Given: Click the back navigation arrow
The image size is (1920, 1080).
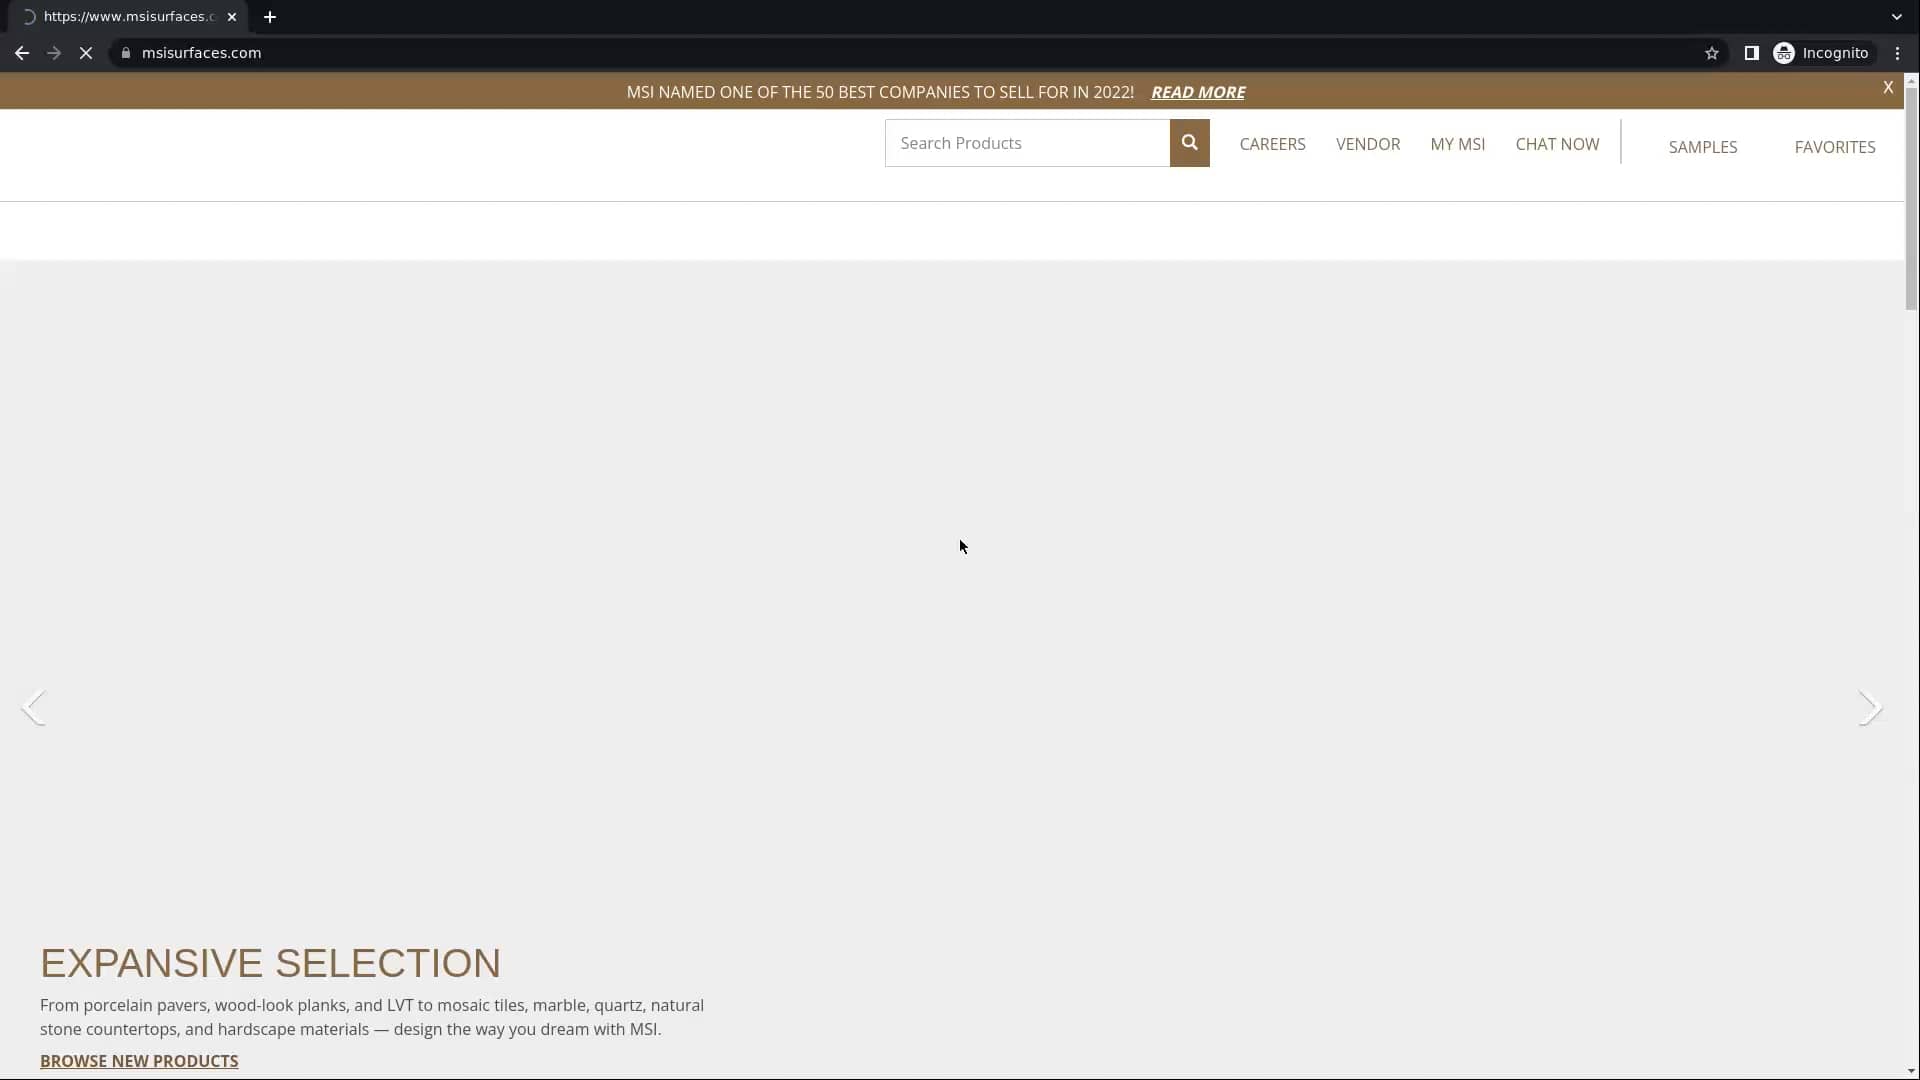Looking at the screenshot, I should pos(21,53).
